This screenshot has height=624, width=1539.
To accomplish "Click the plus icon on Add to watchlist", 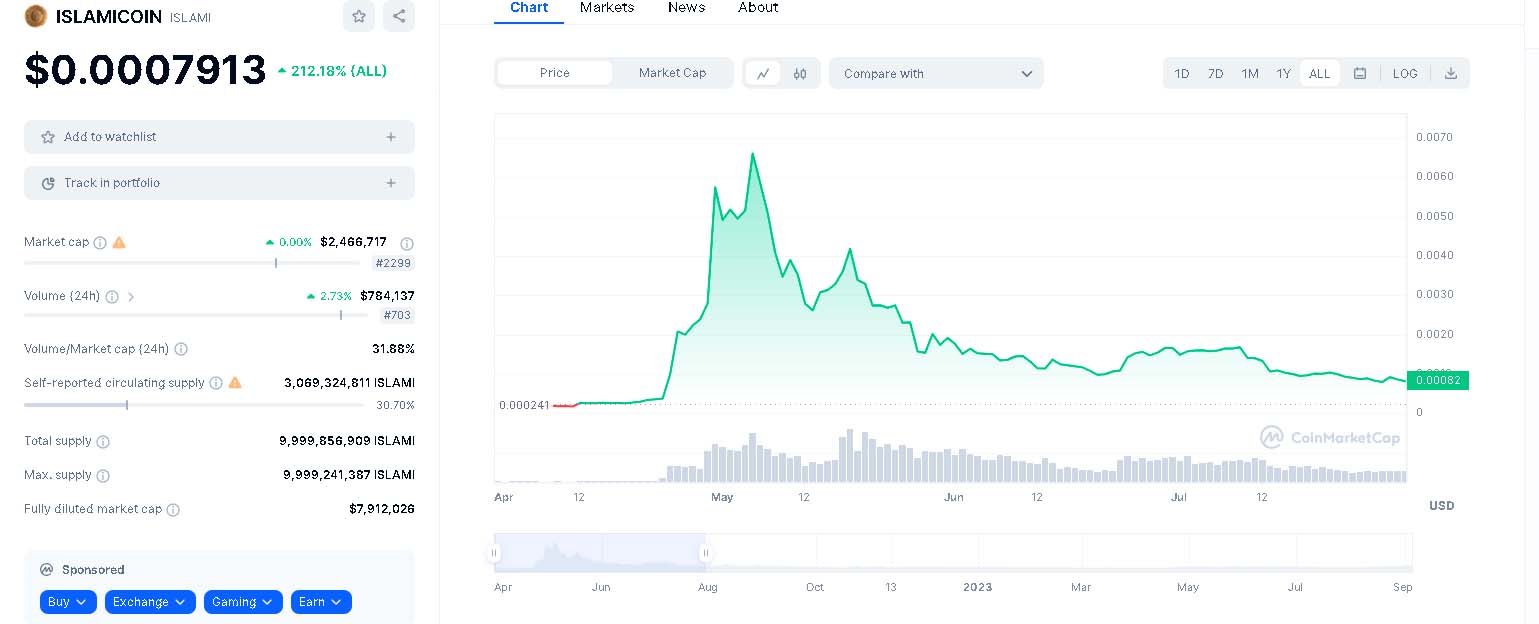I will click(x=391, y=137).
